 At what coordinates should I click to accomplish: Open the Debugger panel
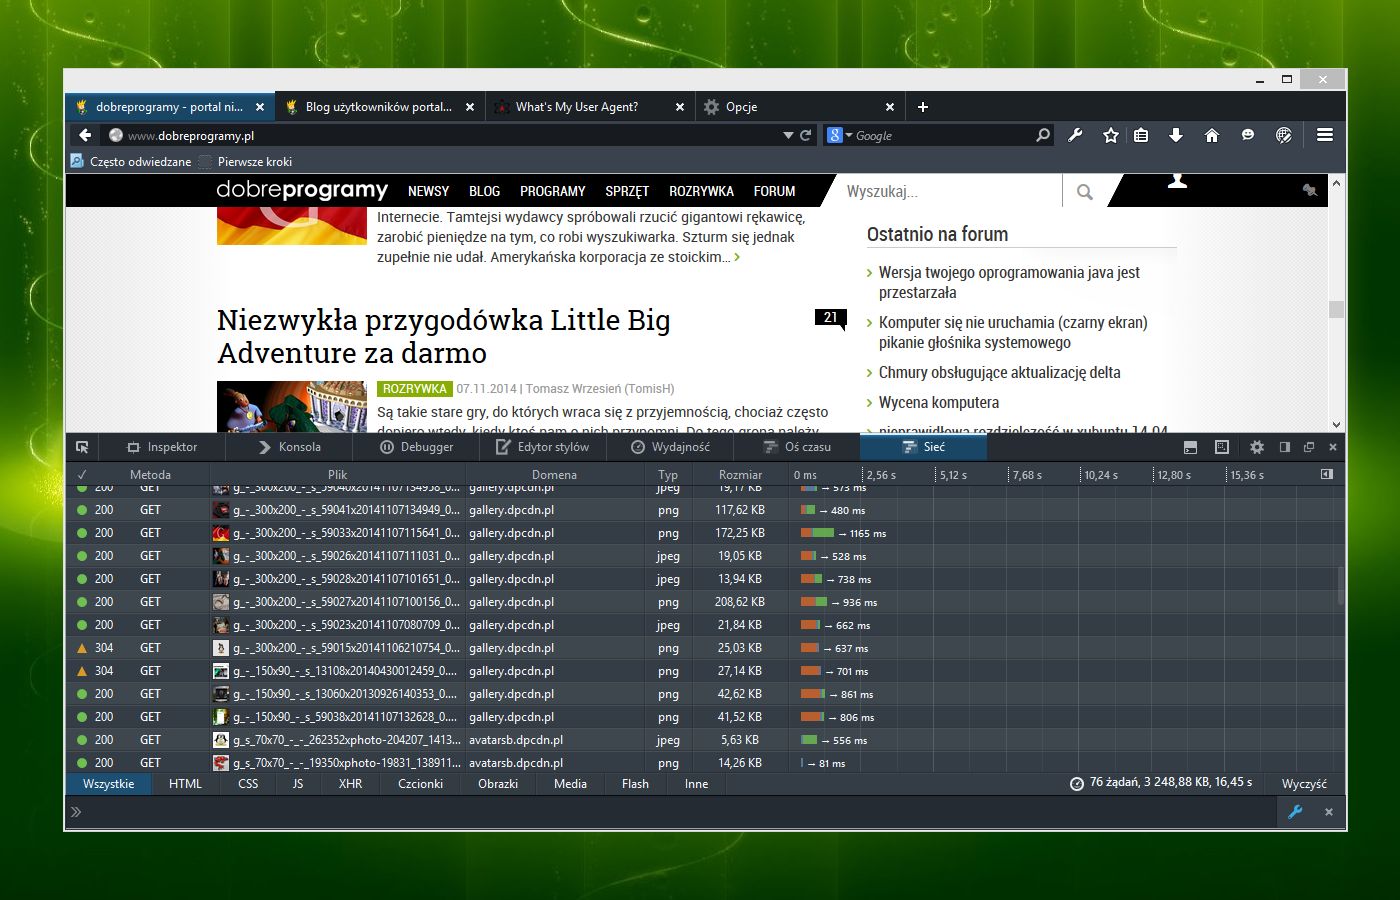tap(417, 447)
